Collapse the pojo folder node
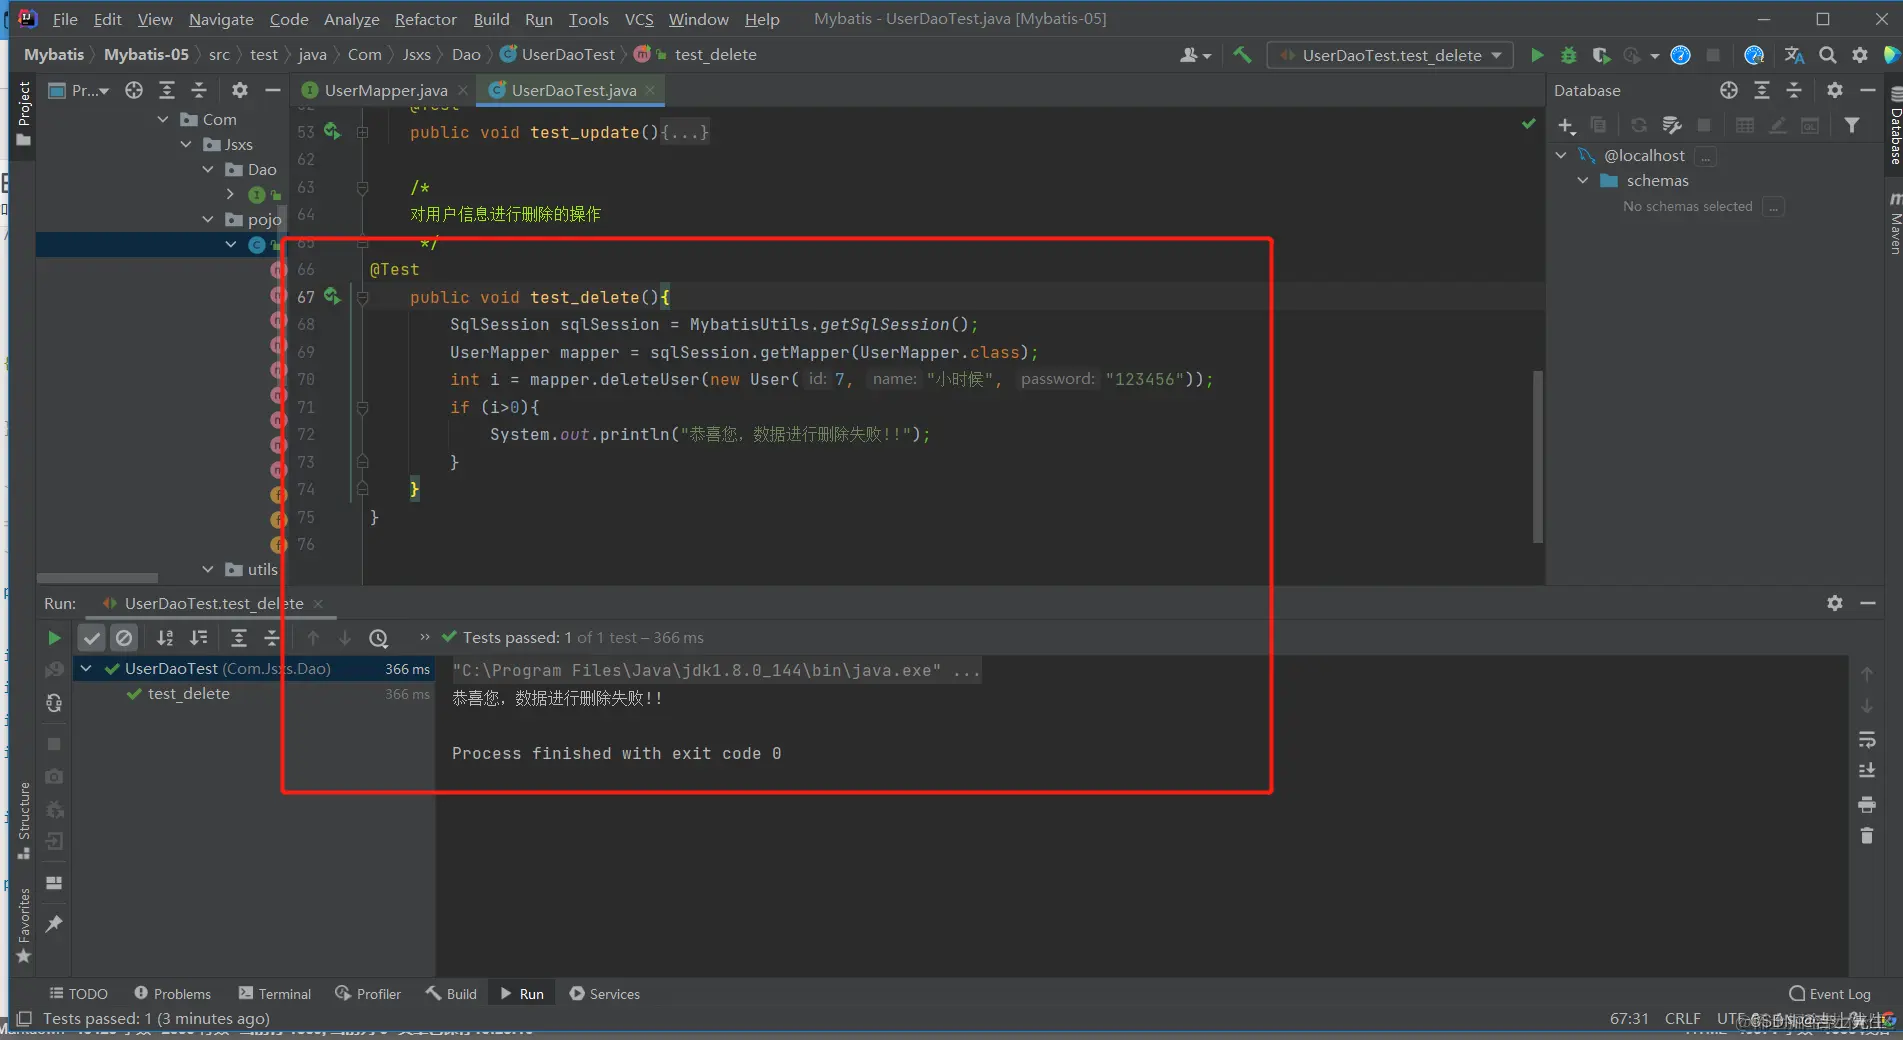The image size is (1903, 1040). (208, 219)
